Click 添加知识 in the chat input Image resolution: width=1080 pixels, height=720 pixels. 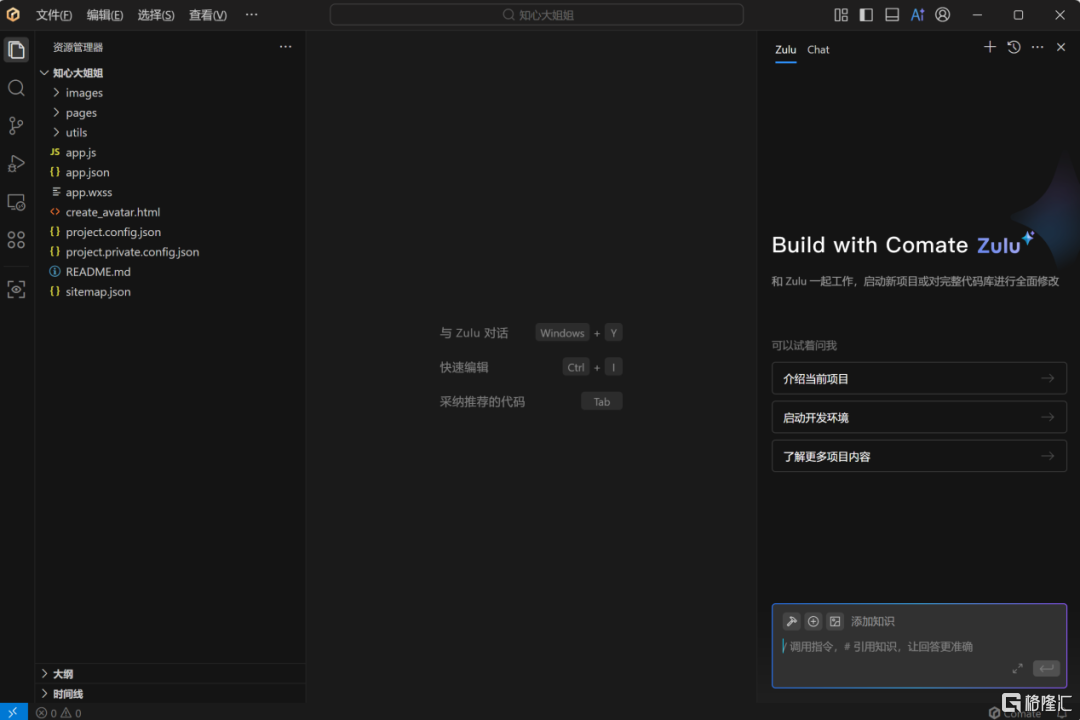pos(873,621)
